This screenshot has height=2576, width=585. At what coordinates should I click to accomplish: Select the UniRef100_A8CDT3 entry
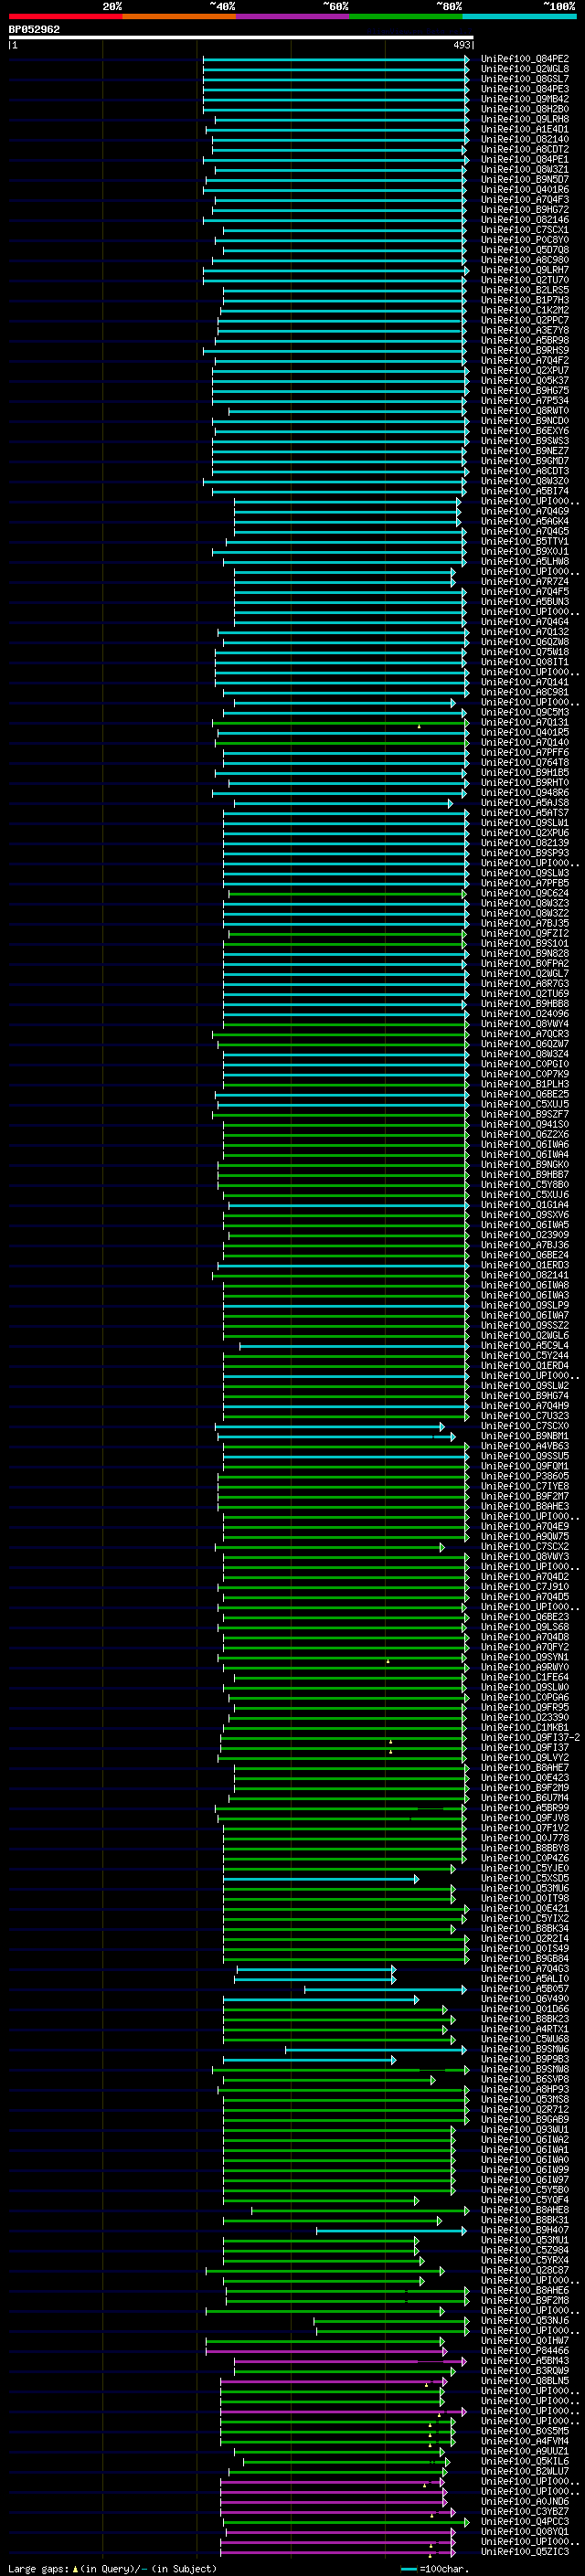[x=525, y=471]
